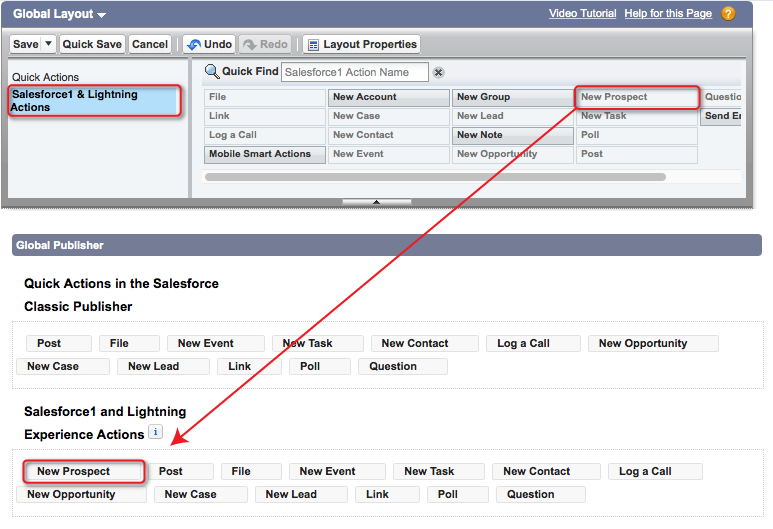
Task: Click New Task in Lightning Experience Actions
Action: pyautogui.click(x=439, y=471)
